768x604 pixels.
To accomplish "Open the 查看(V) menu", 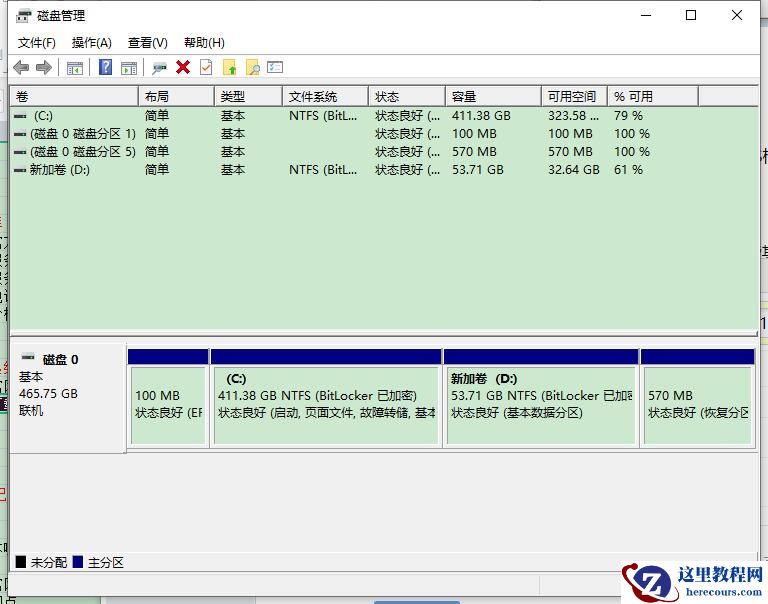I will 147,43.
